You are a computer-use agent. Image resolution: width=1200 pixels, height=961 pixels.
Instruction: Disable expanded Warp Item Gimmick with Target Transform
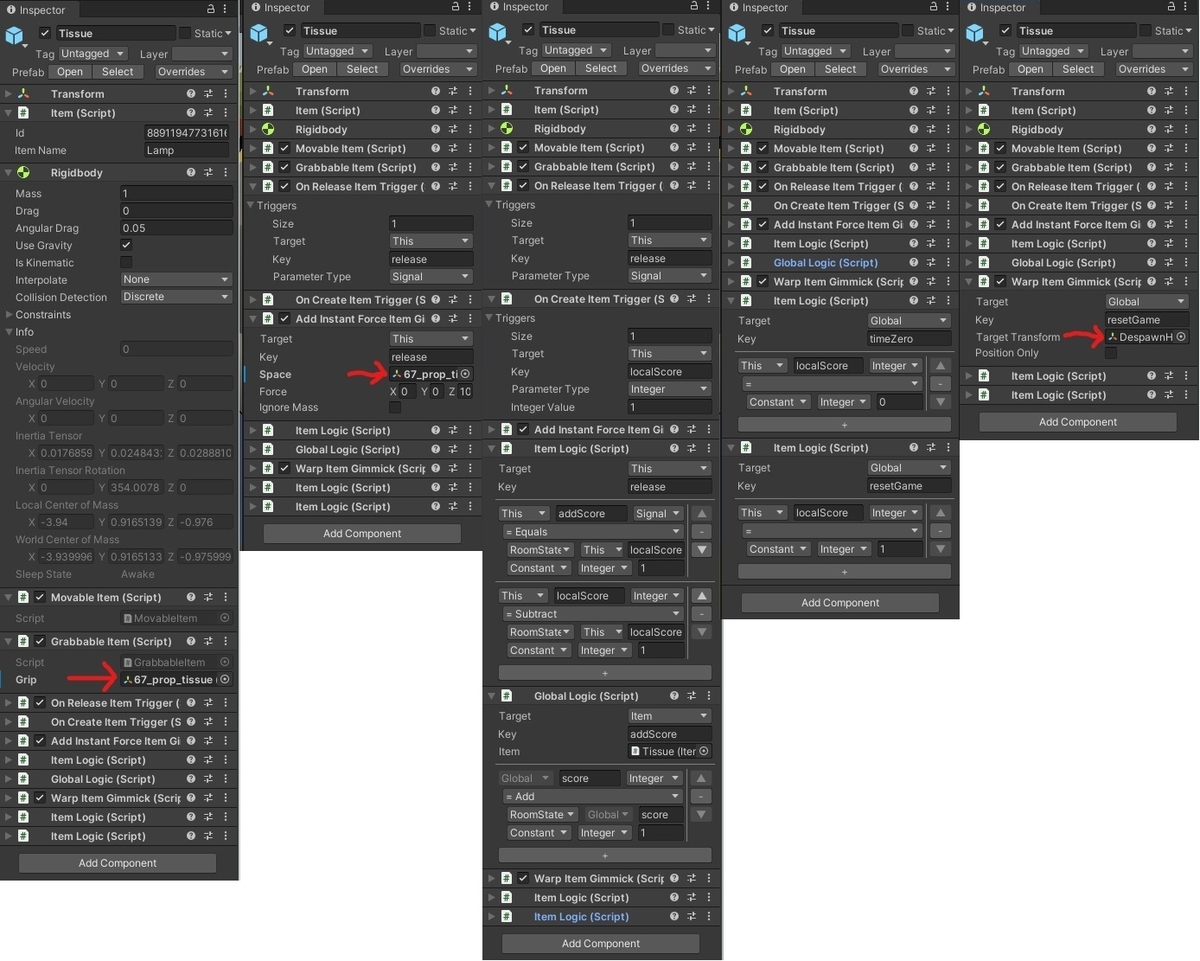(1000, 282)
